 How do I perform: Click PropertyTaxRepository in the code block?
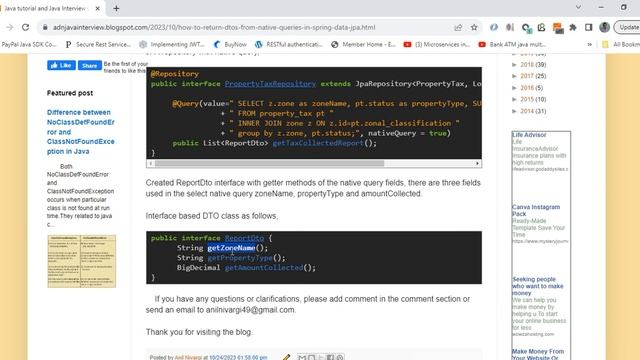[270, 84]
